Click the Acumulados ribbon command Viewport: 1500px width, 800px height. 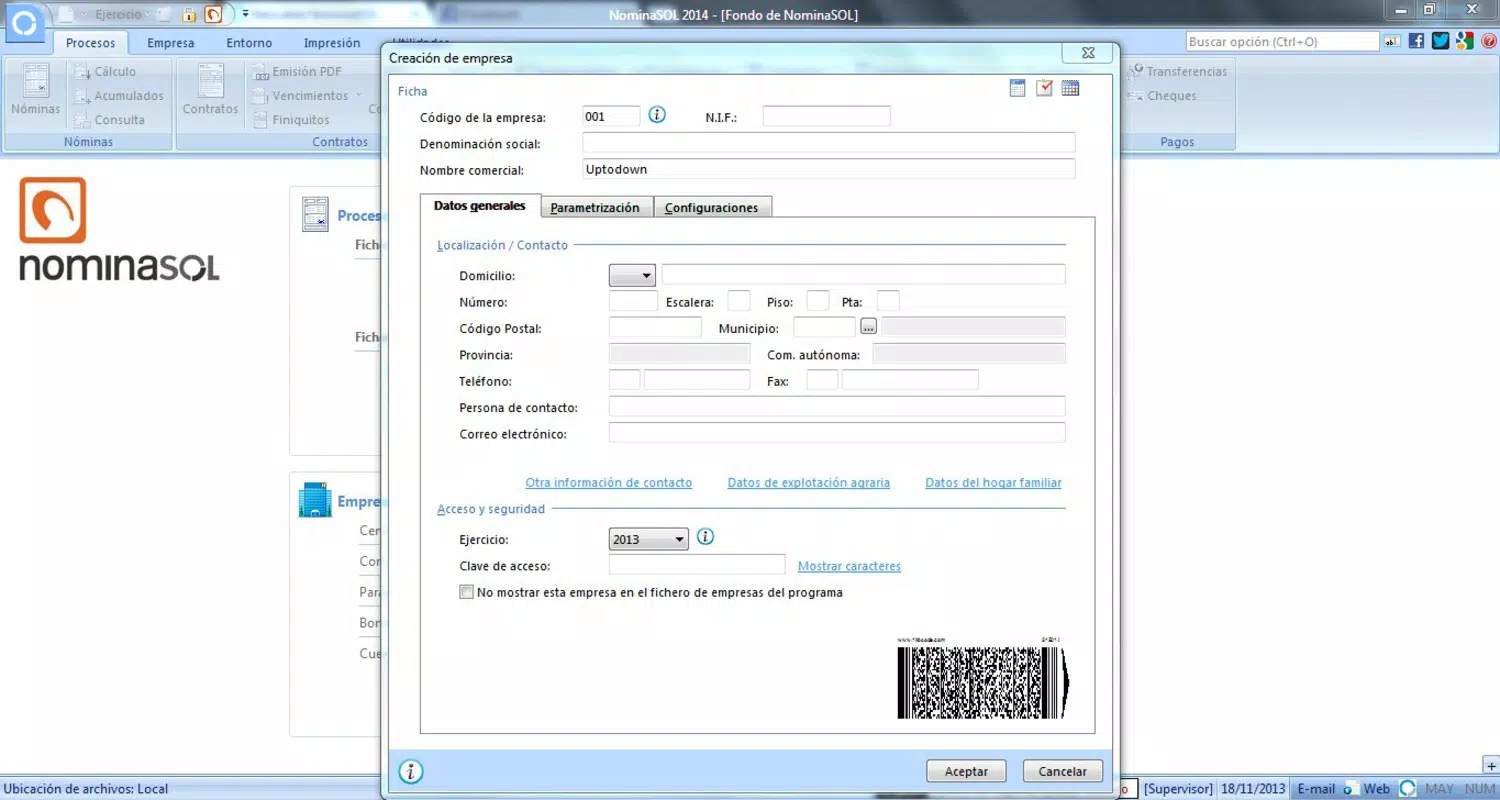click(x=119, y=96)
